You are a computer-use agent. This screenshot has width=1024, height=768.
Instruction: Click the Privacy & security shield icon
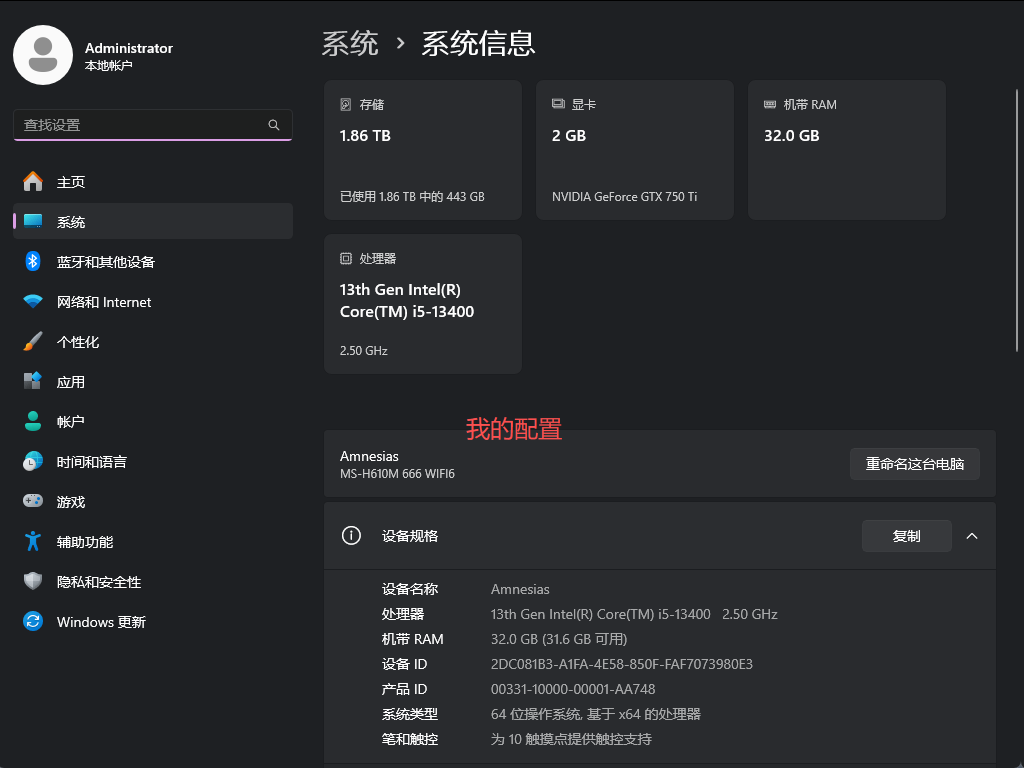coord(33,582)
